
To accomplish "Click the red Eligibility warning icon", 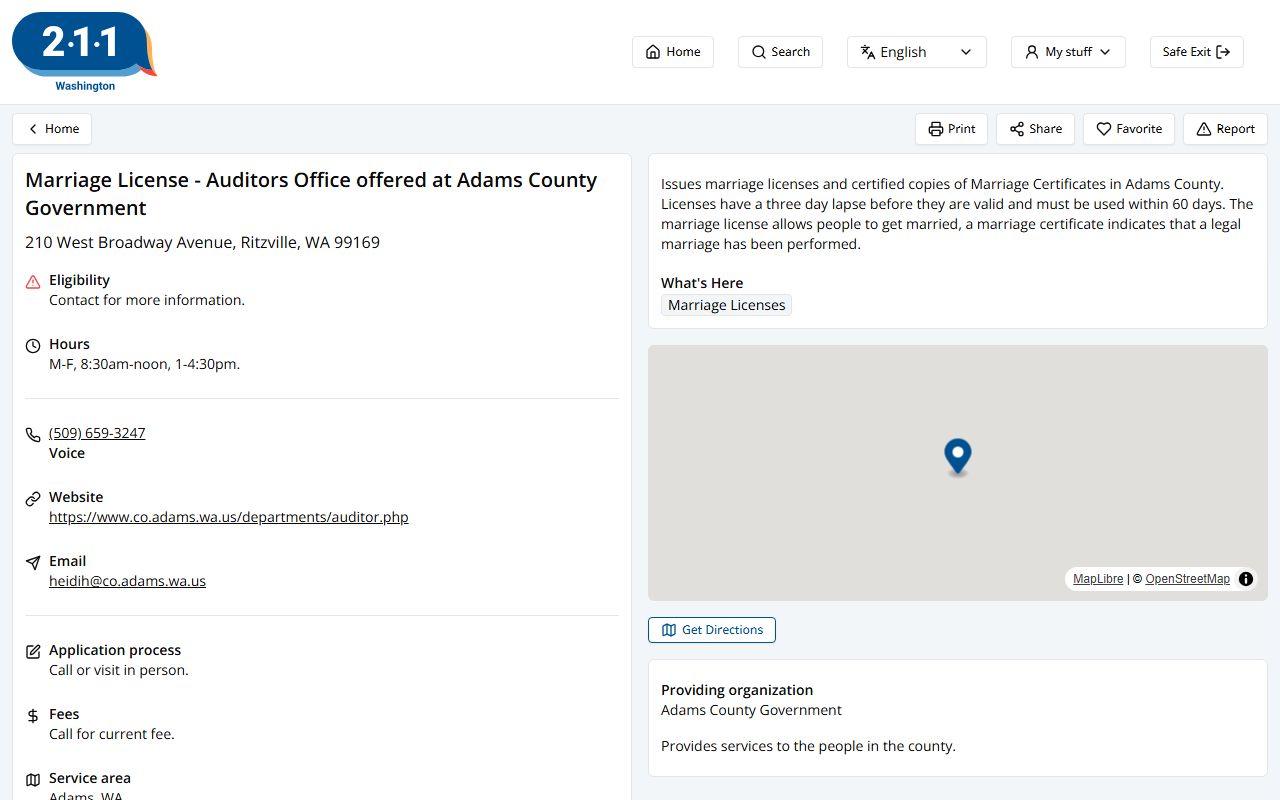I will pos(33,282).
